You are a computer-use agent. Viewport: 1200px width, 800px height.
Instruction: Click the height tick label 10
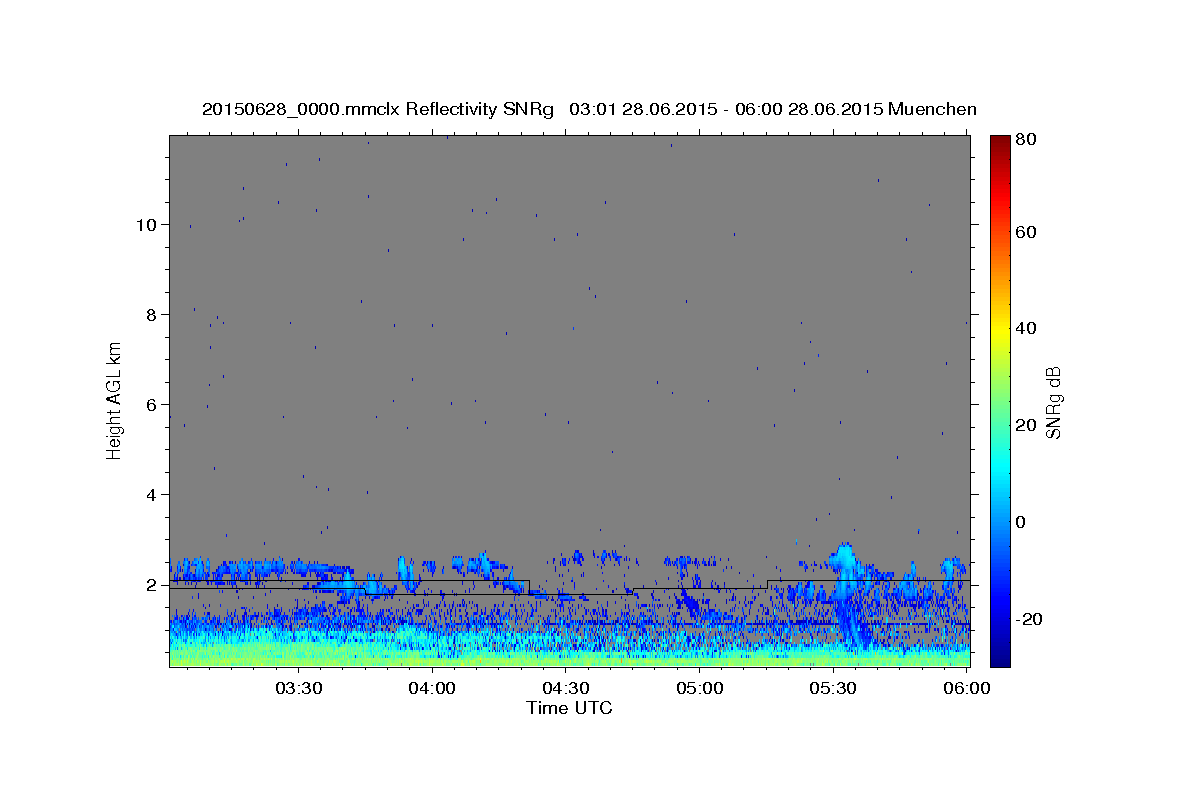[x=146, y=224]
